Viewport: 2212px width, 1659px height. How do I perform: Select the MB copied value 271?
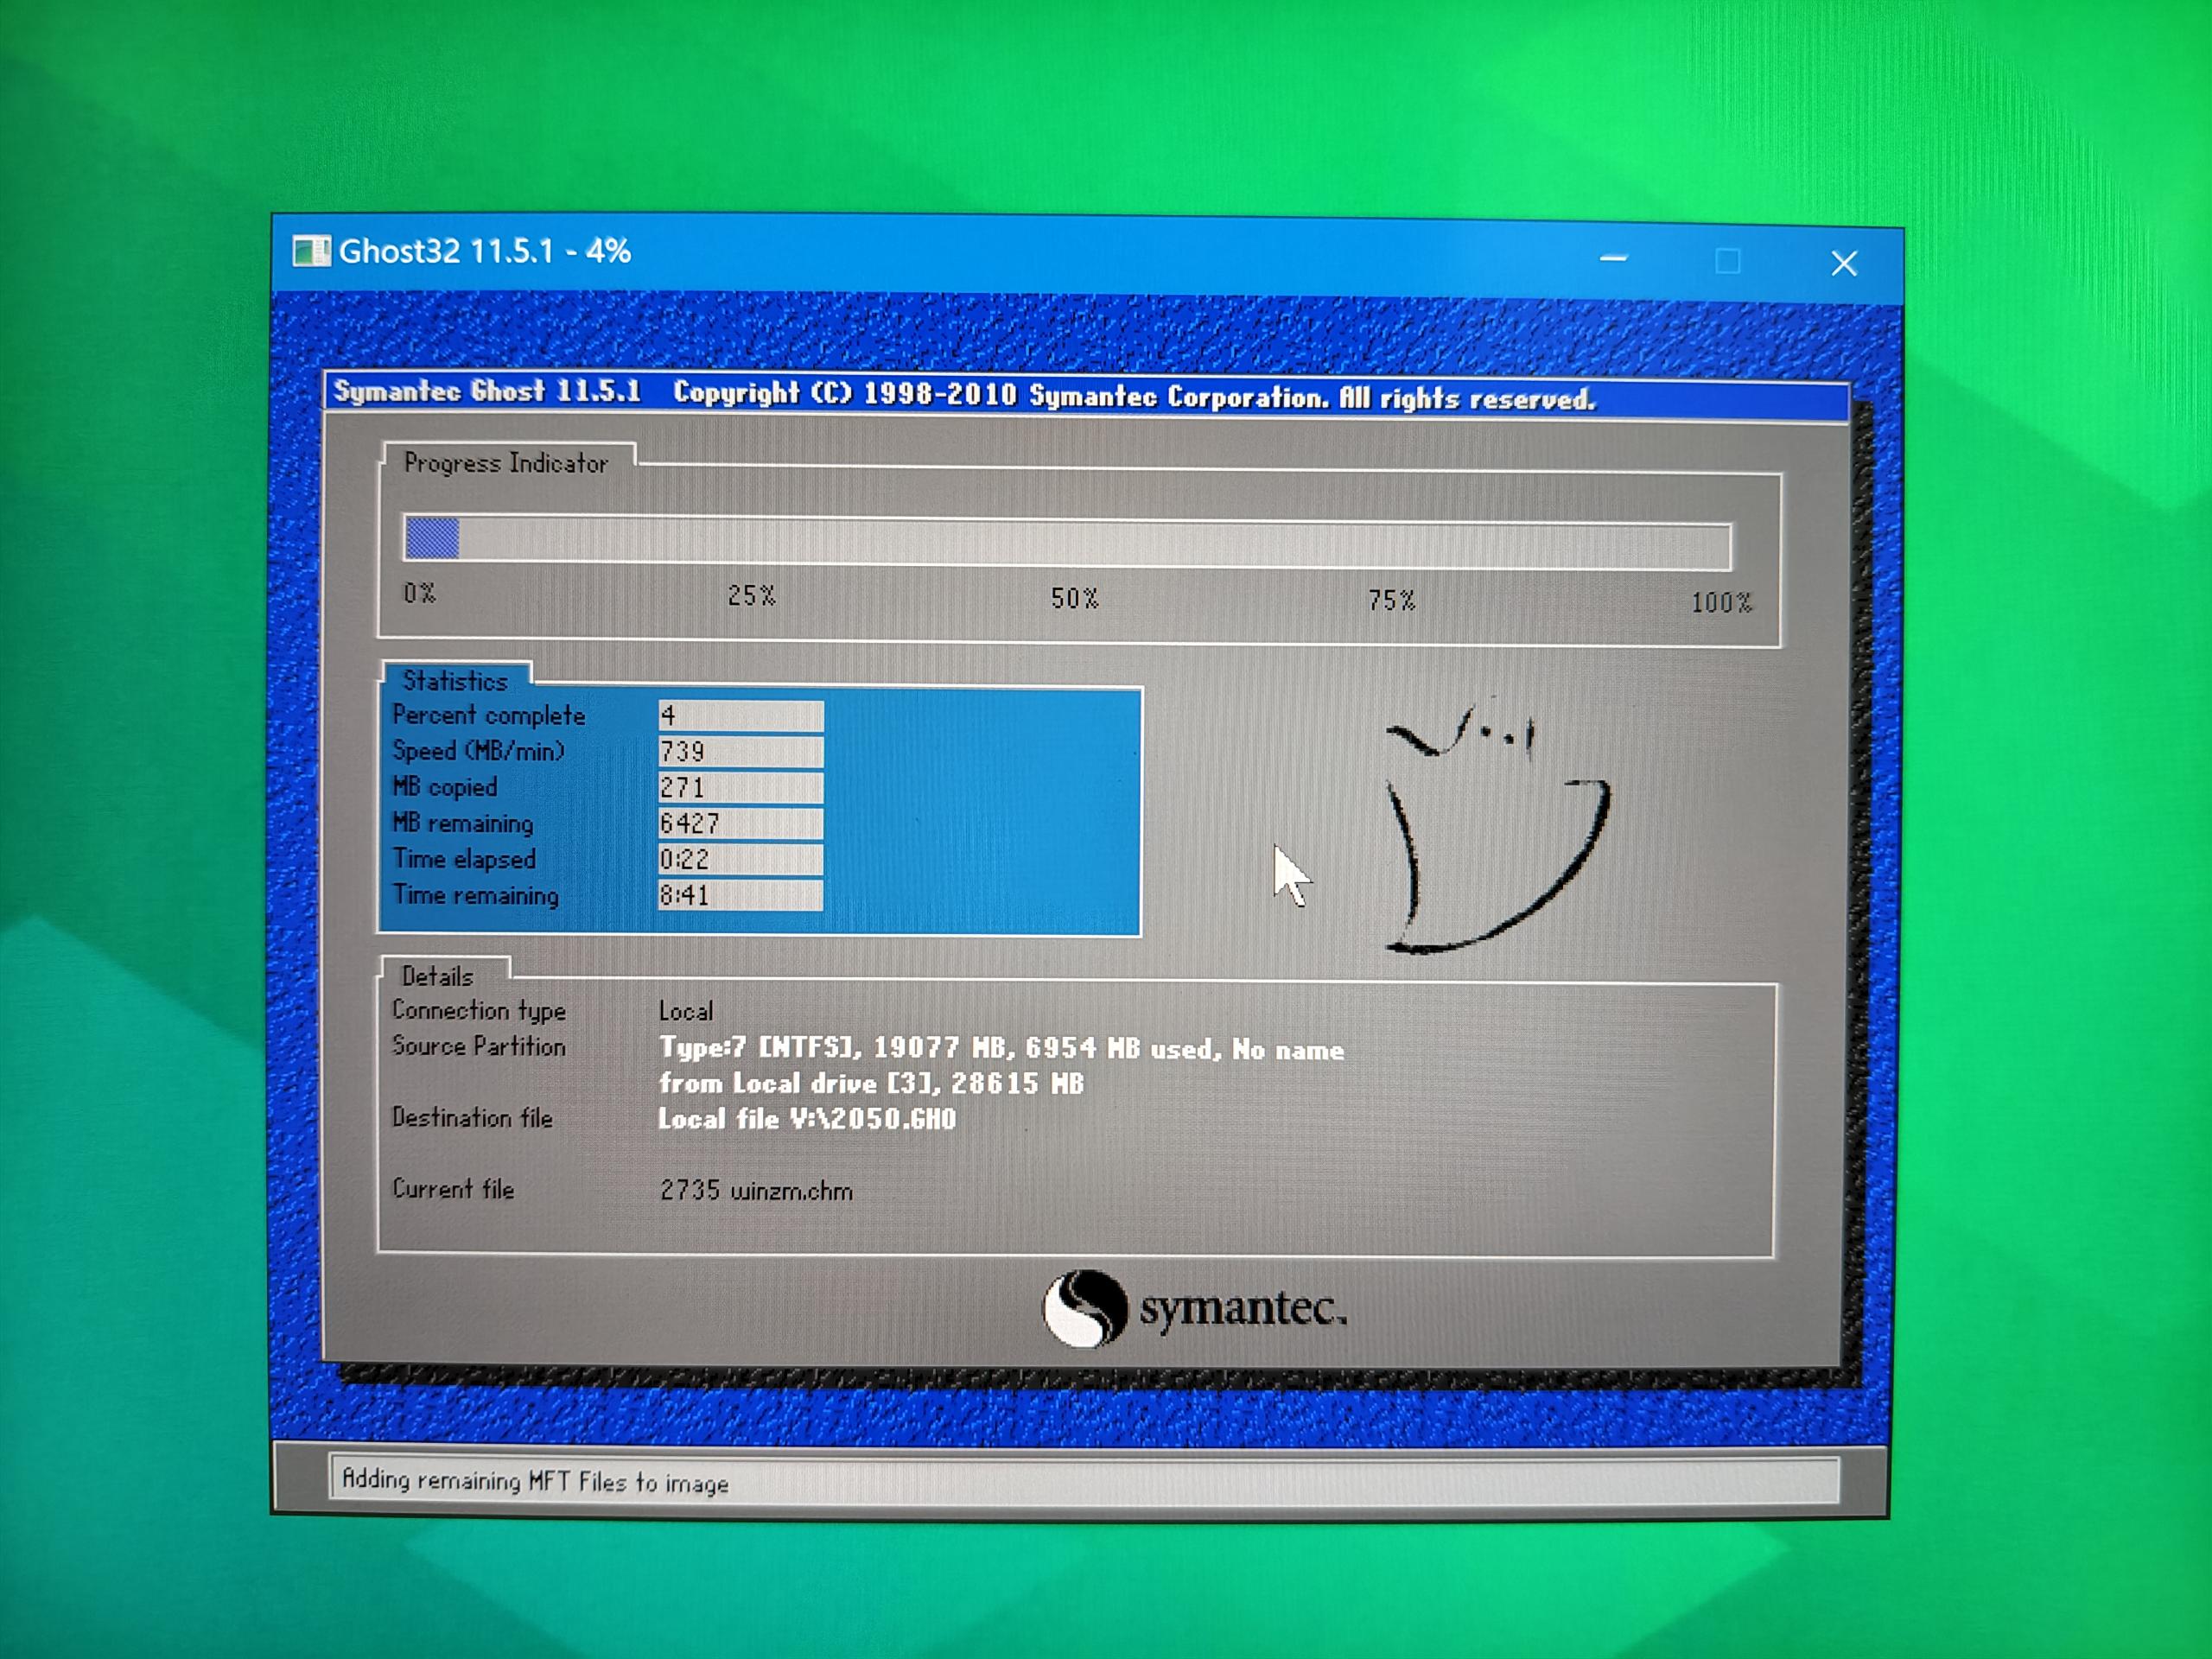[741, 788]
